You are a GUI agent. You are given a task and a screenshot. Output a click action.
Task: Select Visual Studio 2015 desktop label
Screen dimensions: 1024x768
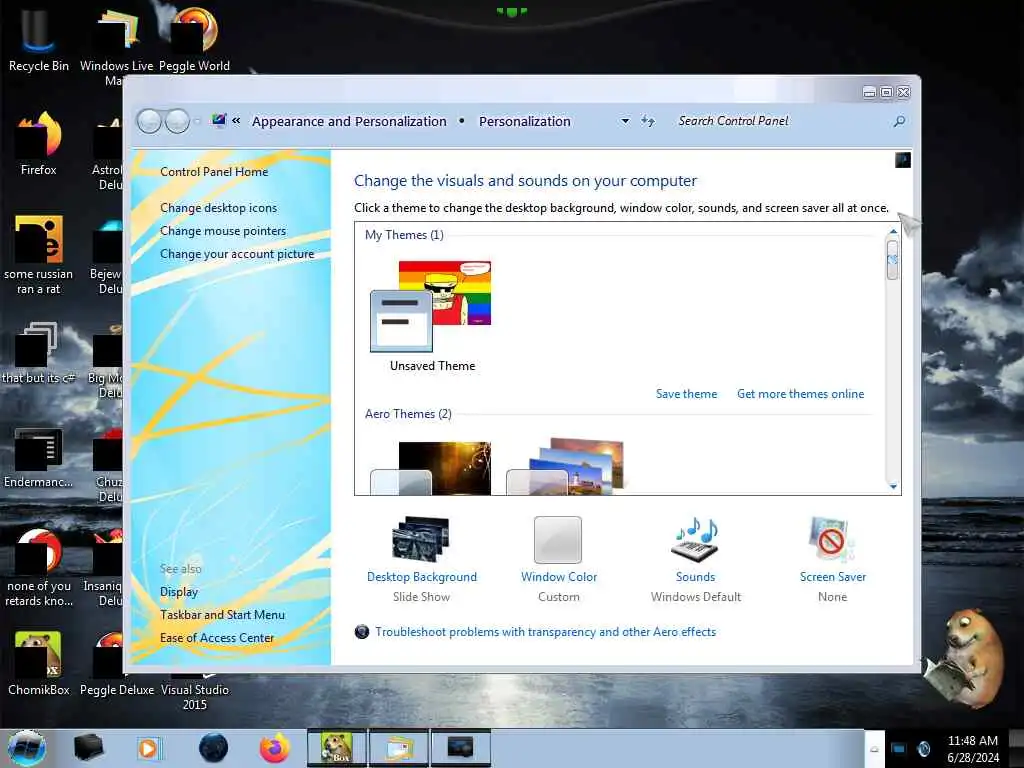(x=195, y=697)
